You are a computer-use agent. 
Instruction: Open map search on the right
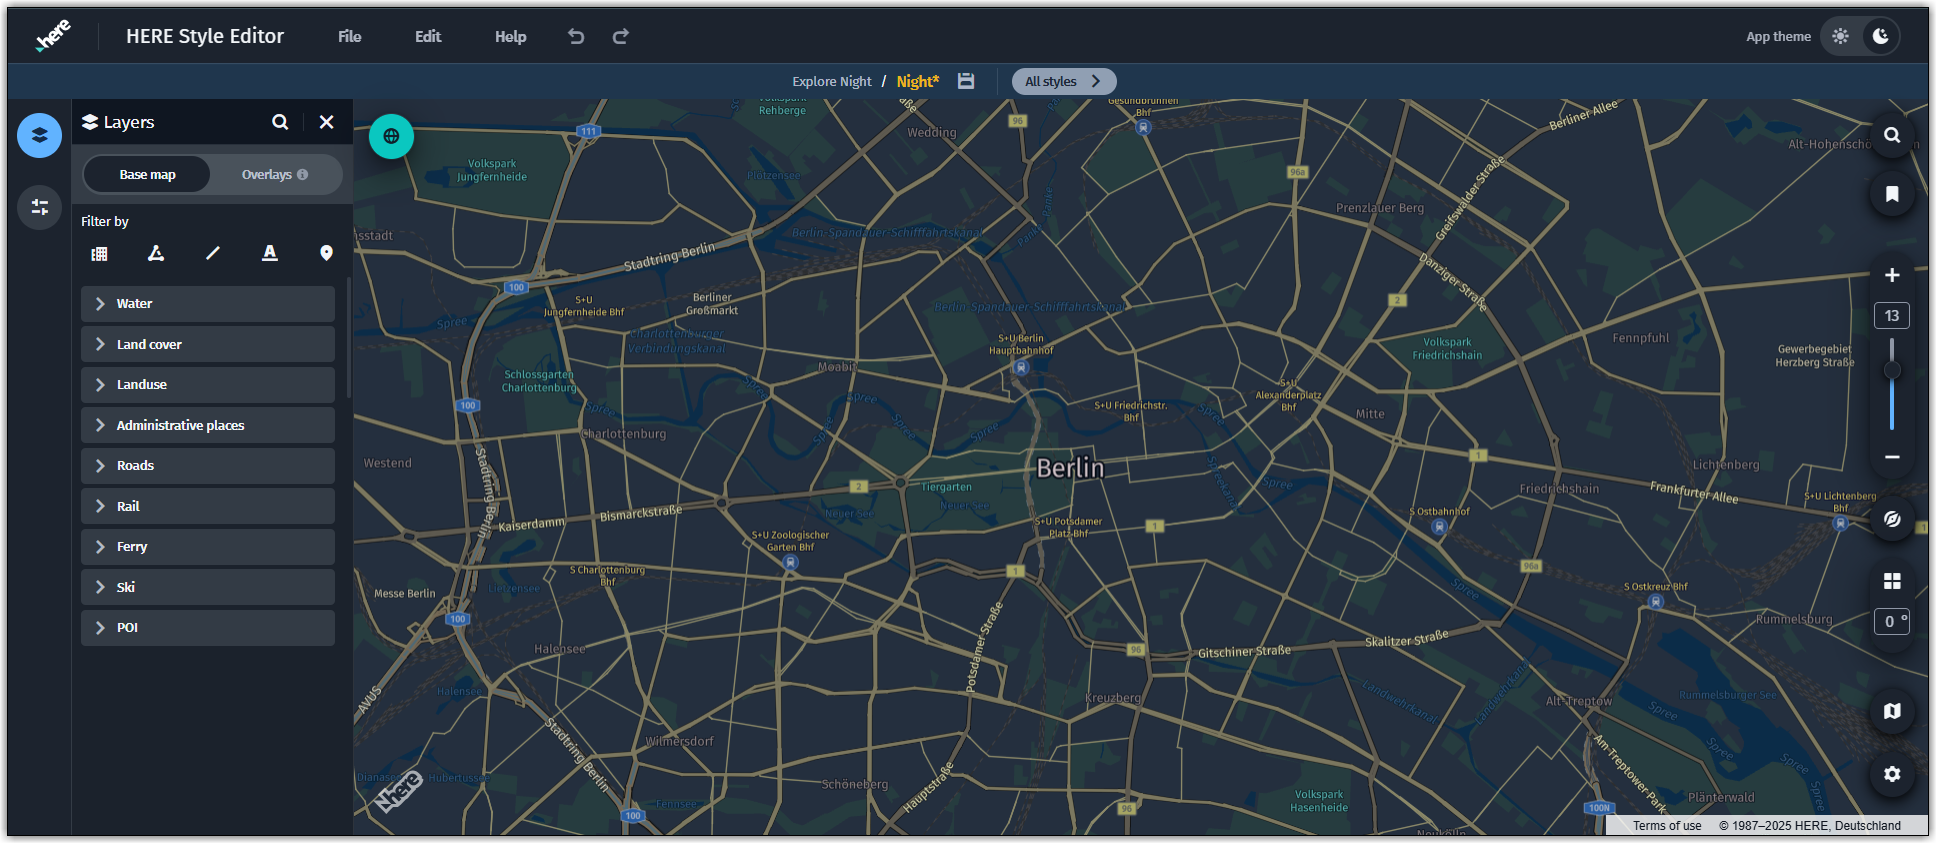1892,135
